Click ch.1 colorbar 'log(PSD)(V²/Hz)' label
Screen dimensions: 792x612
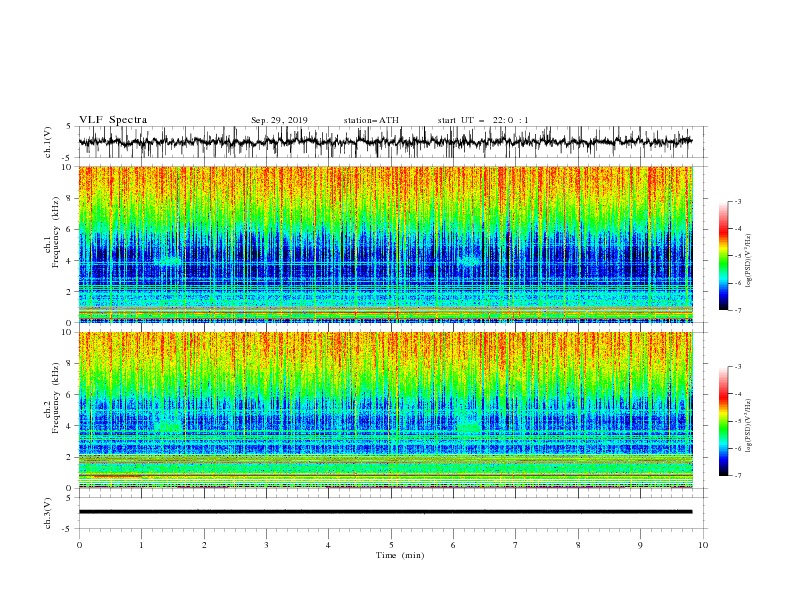coord(748,261)
